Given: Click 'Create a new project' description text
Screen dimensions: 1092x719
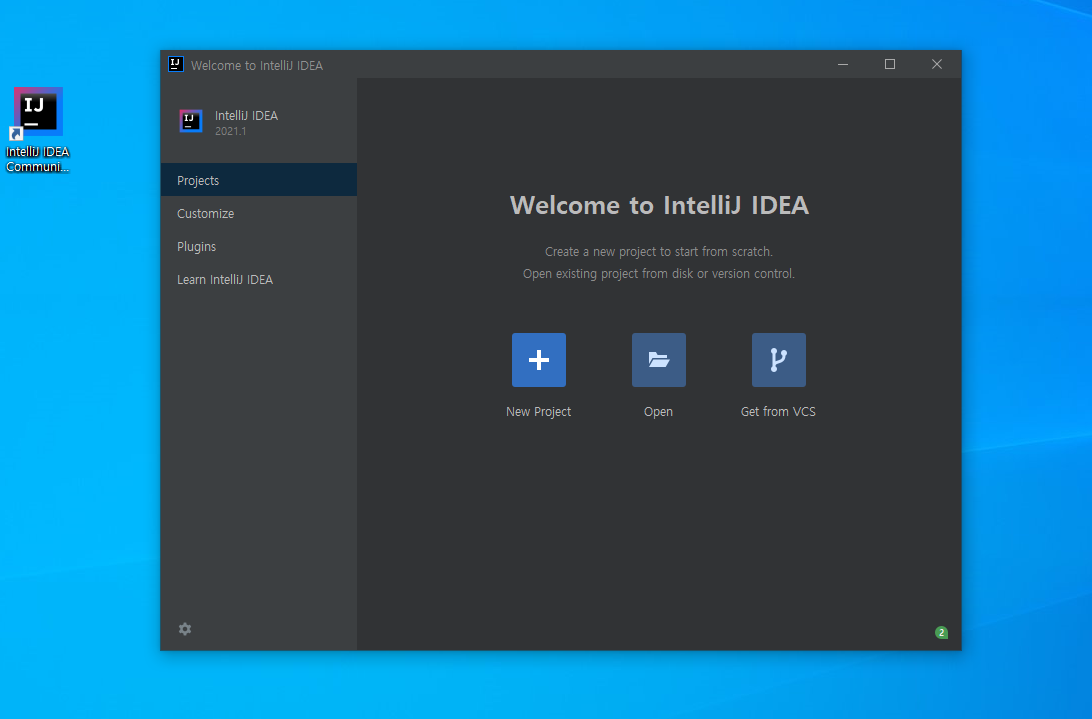Looking at the screenshot, I should (658, 252).
